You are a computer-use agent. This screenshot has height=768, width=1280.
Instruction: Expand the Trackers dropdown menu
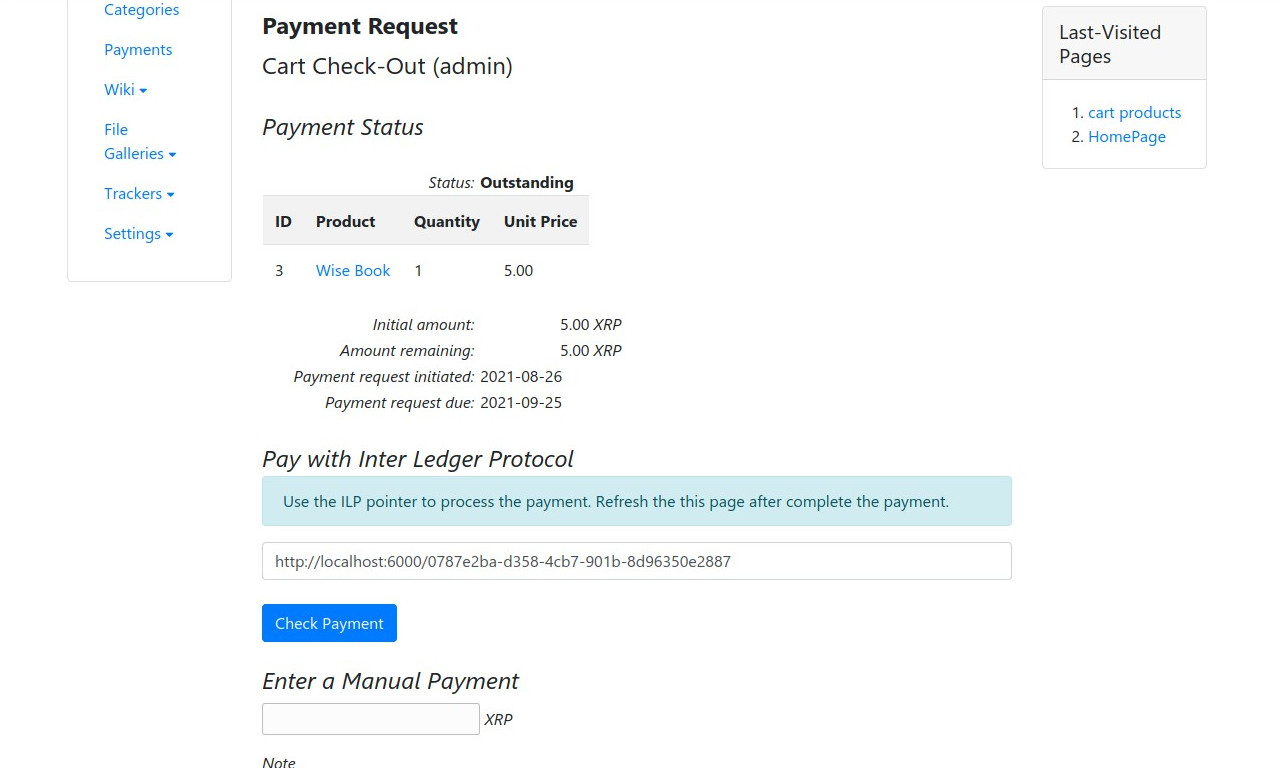click(x=139, y=194)
